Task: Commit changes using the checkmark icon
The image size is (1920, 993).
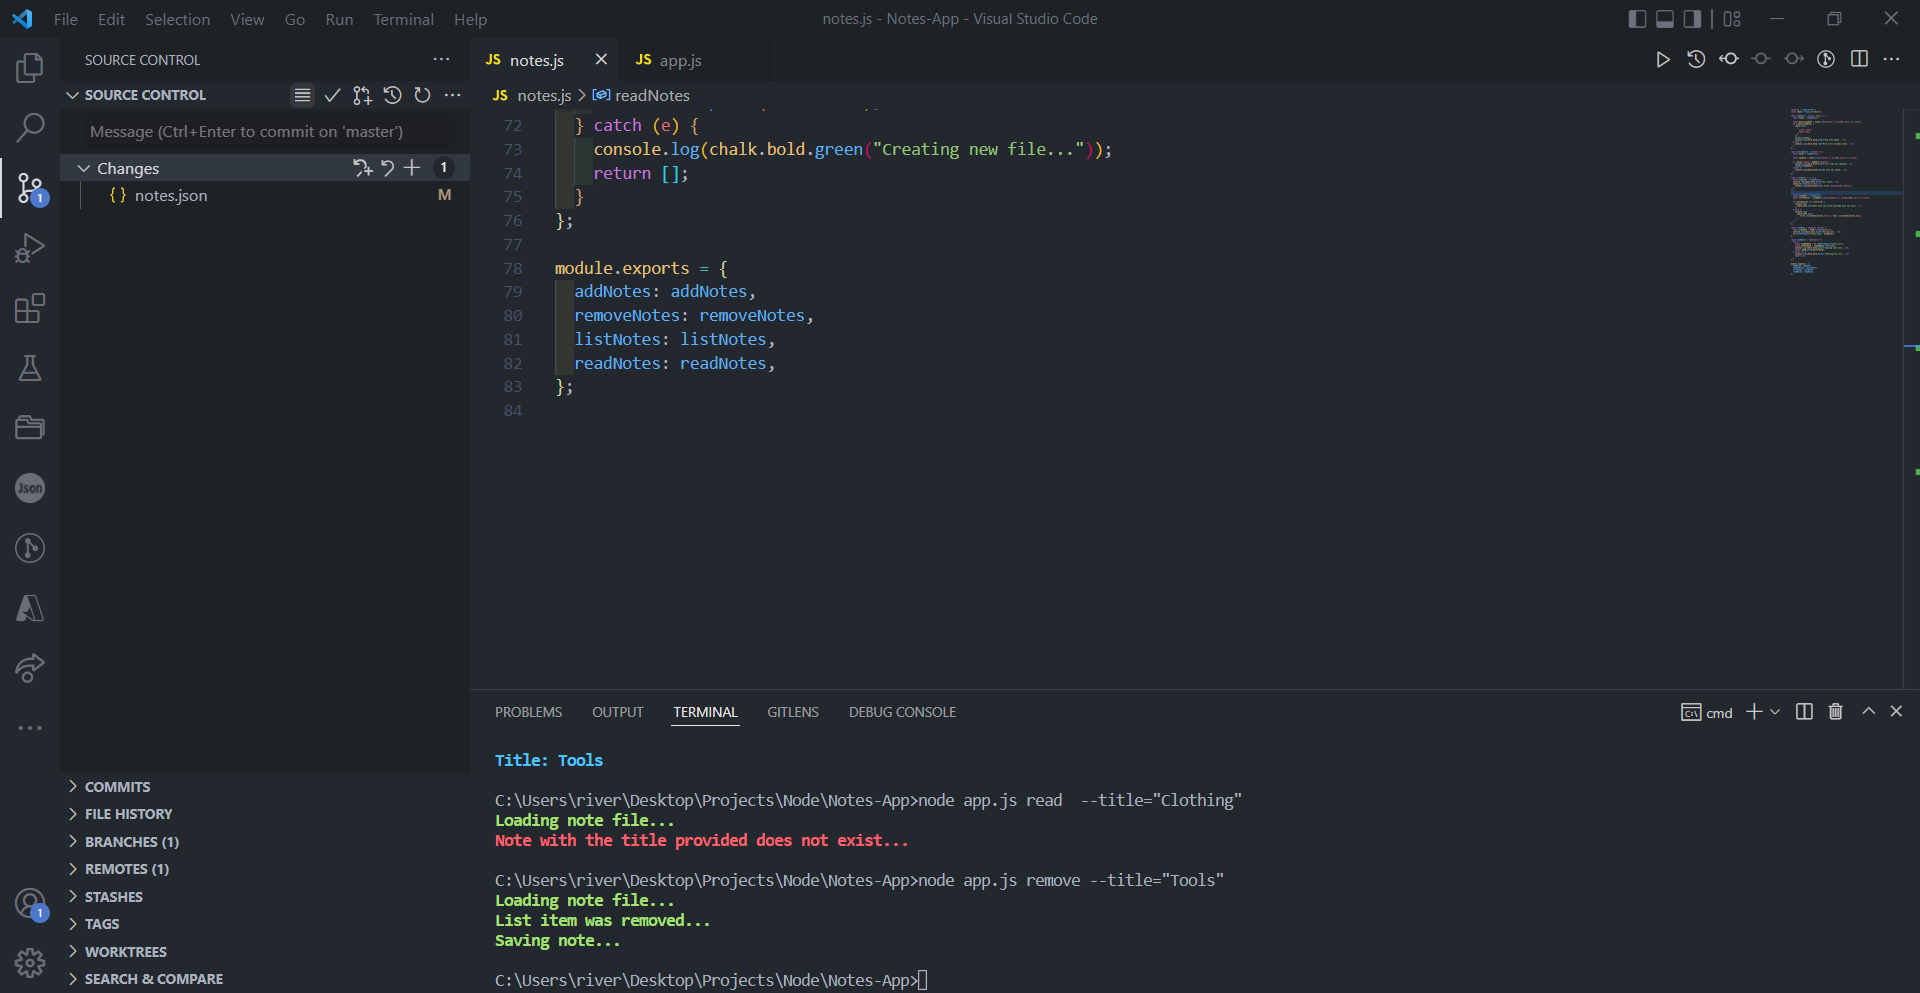Action: pos(333,95)
